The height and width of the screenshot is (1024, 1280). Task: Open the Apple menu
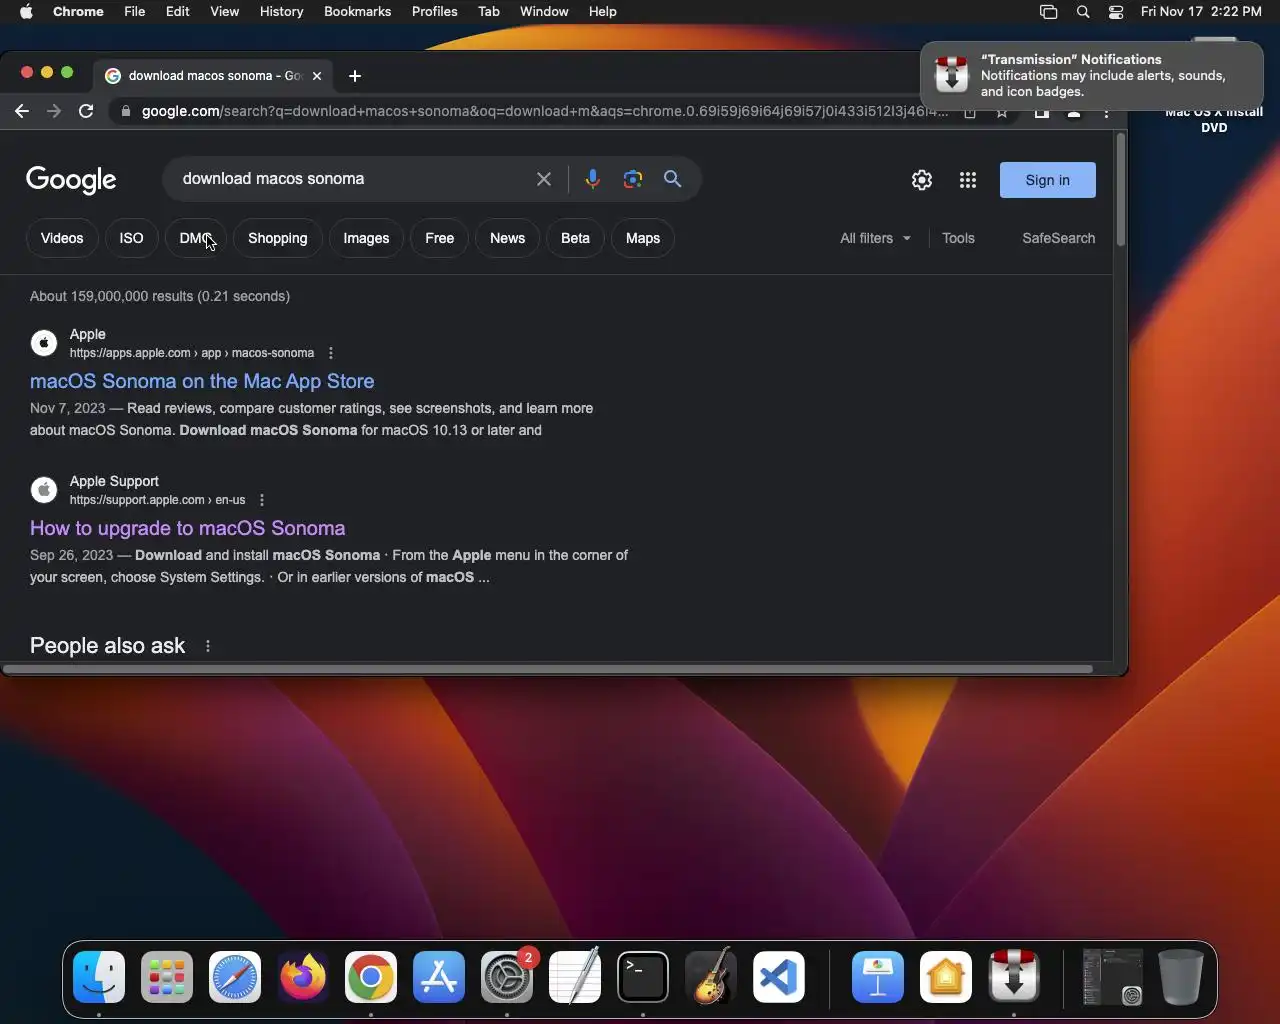[26, 12]
